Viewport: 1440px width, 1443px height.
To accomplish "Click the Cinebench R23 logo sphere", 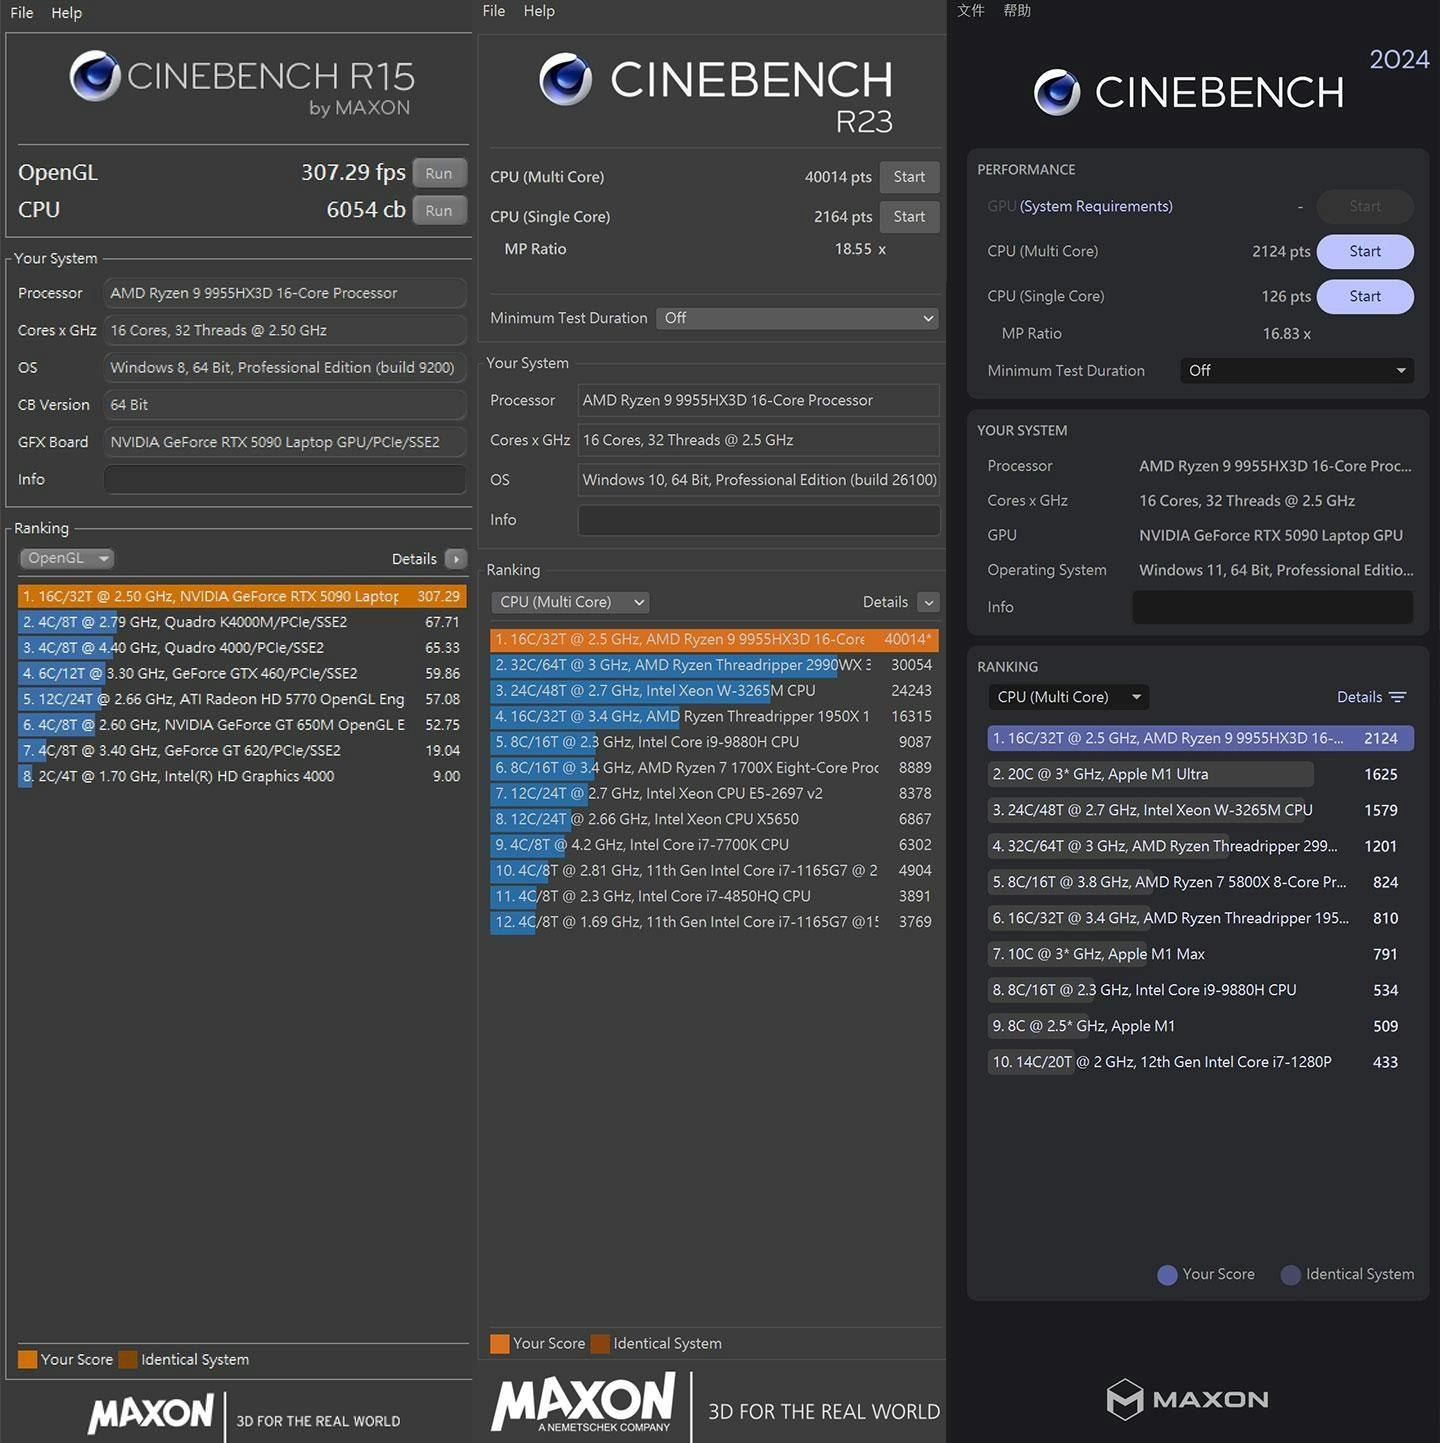I will pyautogui.click(x=565, y=80).
